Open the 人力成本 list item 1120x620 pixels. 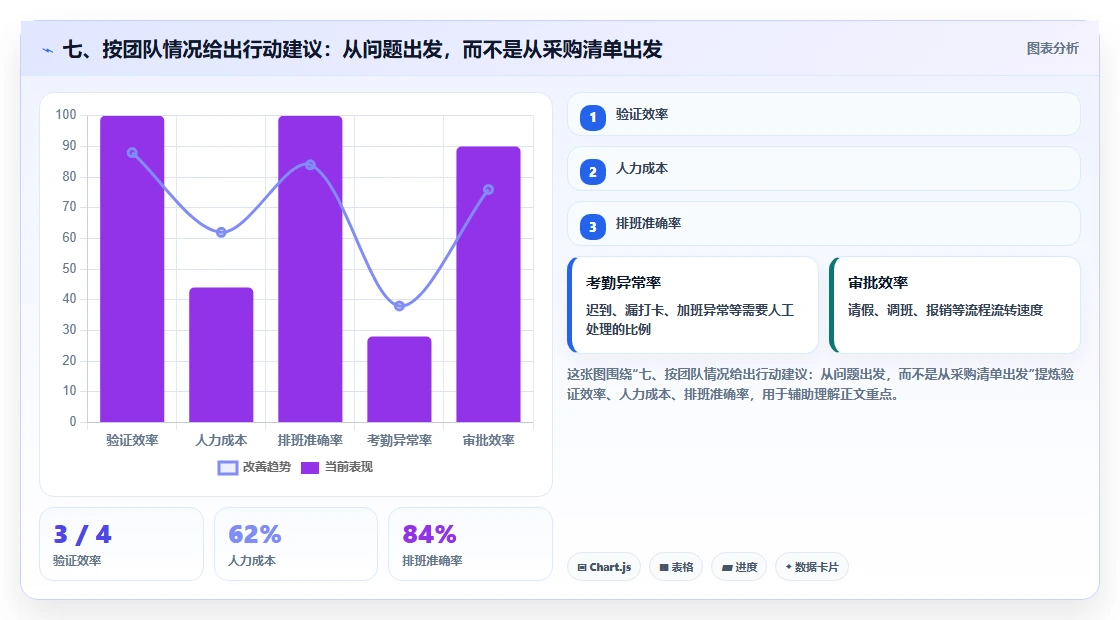pos(824,169)
